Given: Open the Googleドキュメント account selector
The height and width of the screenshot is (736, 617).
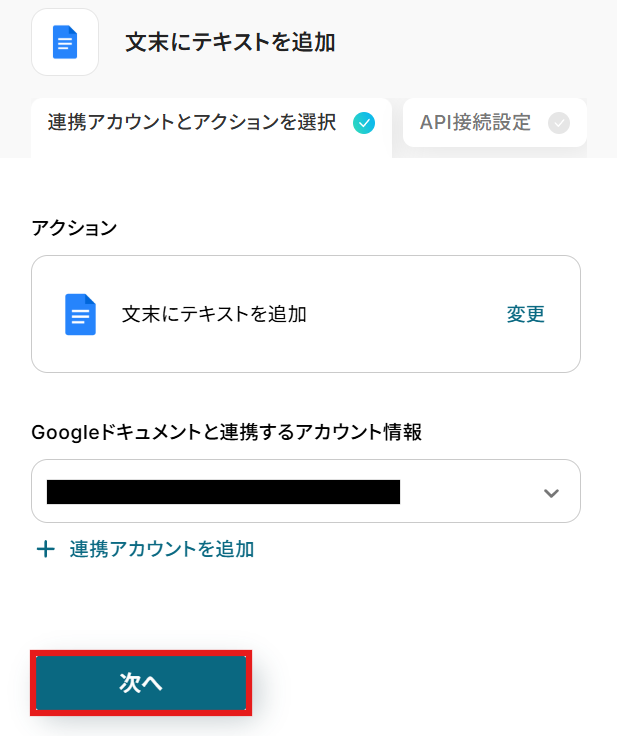Looking at the screenshot, I should 306,491.
